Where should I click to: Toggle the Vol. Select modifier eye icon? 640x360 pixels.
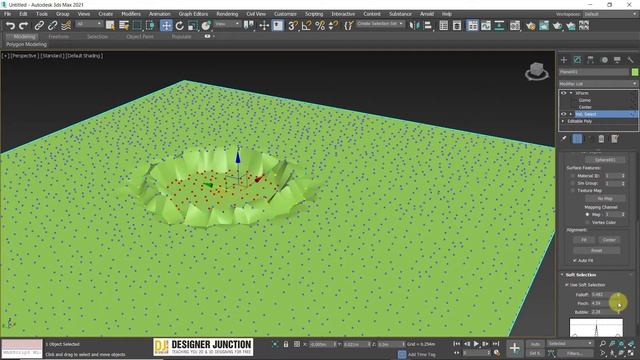(x=564, y=114)
